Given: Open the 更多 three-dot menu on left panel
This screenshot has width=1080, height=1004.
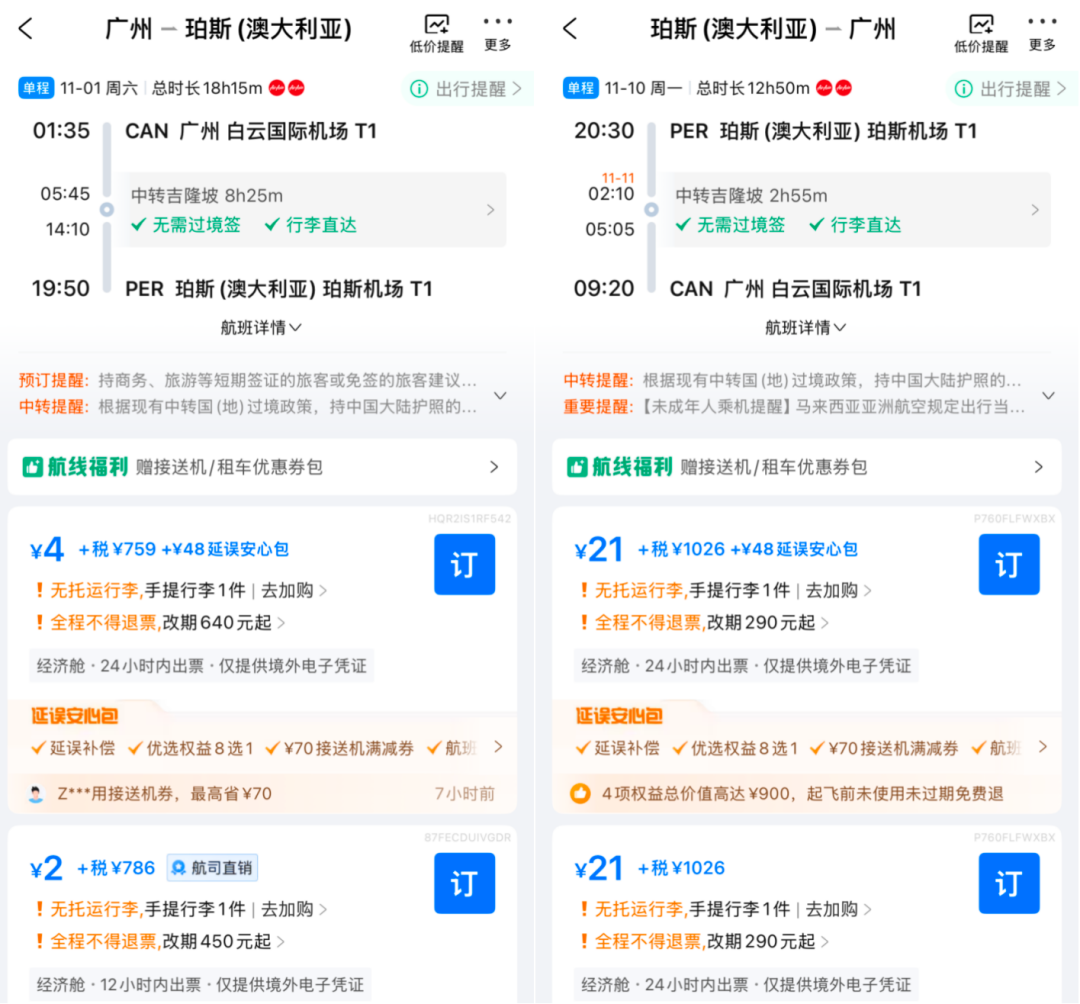Looking at the screenshot, I should click(497, 30).
